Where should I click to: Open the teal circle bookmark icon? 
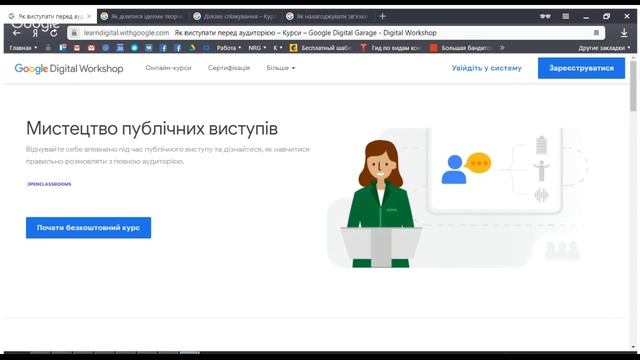click(134, 48)
